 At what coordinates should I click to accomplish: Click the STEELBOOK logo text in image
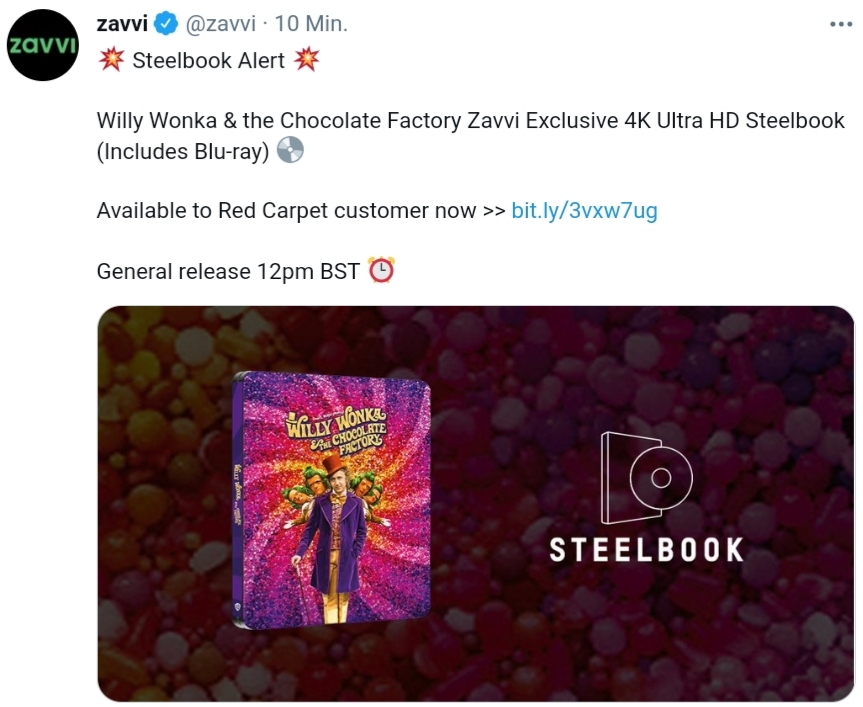tap(647, 550)
